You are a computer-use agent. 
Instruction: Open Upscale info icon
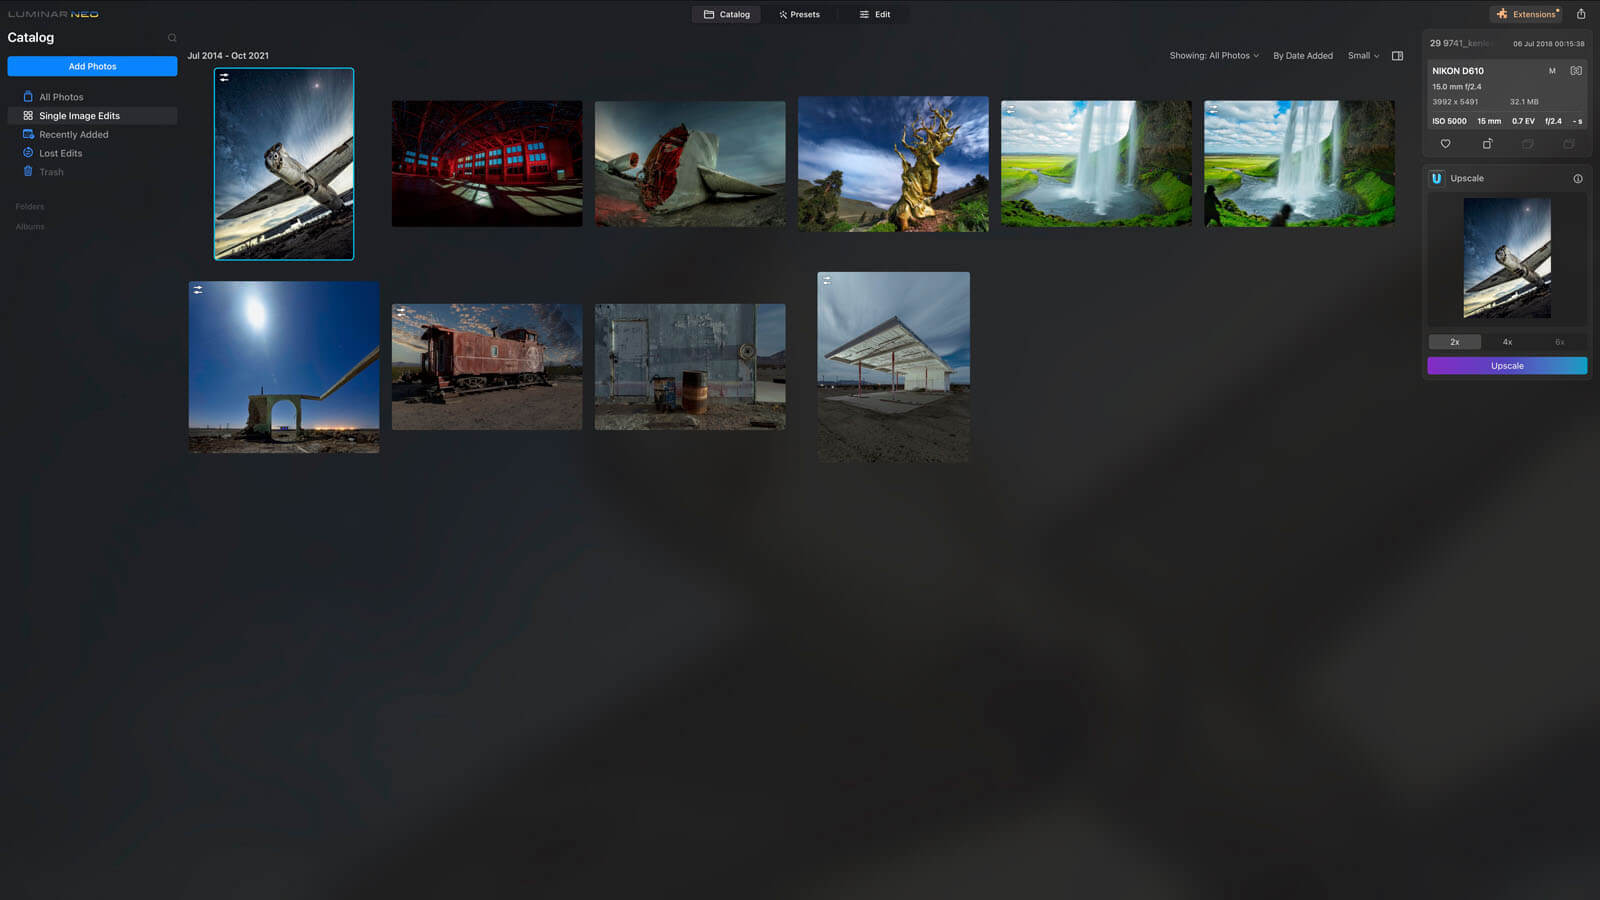[1578, 179]
